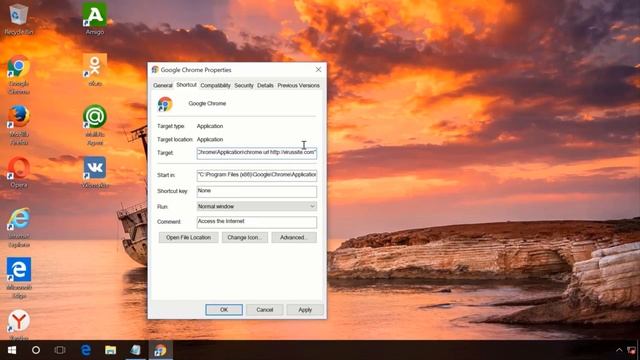640x360 pixels.
Task: Switch to the Previous Versions tab
Action: tap(298, 85)
